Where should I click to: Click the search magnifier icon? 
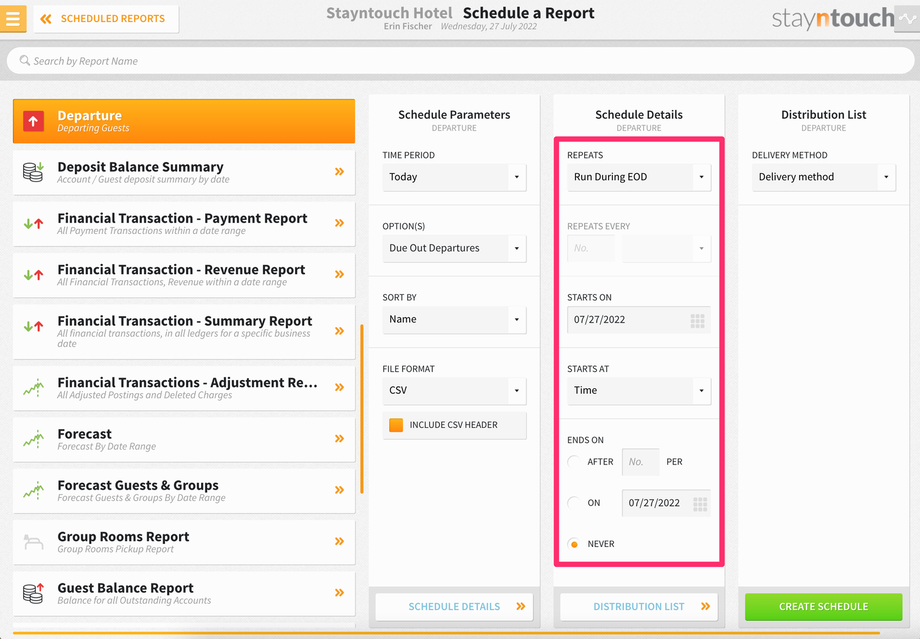(25, 60)
